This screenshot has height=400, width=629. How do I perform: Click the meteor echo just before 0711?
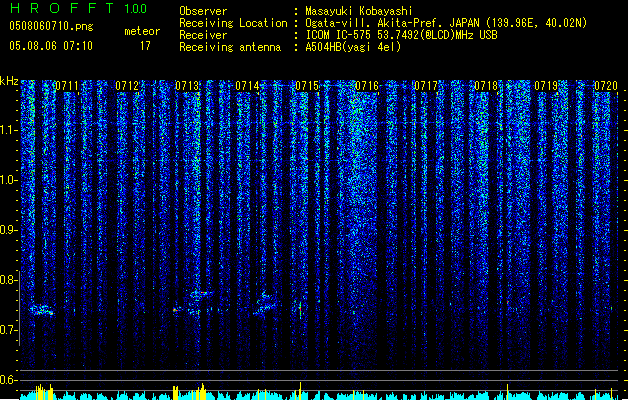42,310
